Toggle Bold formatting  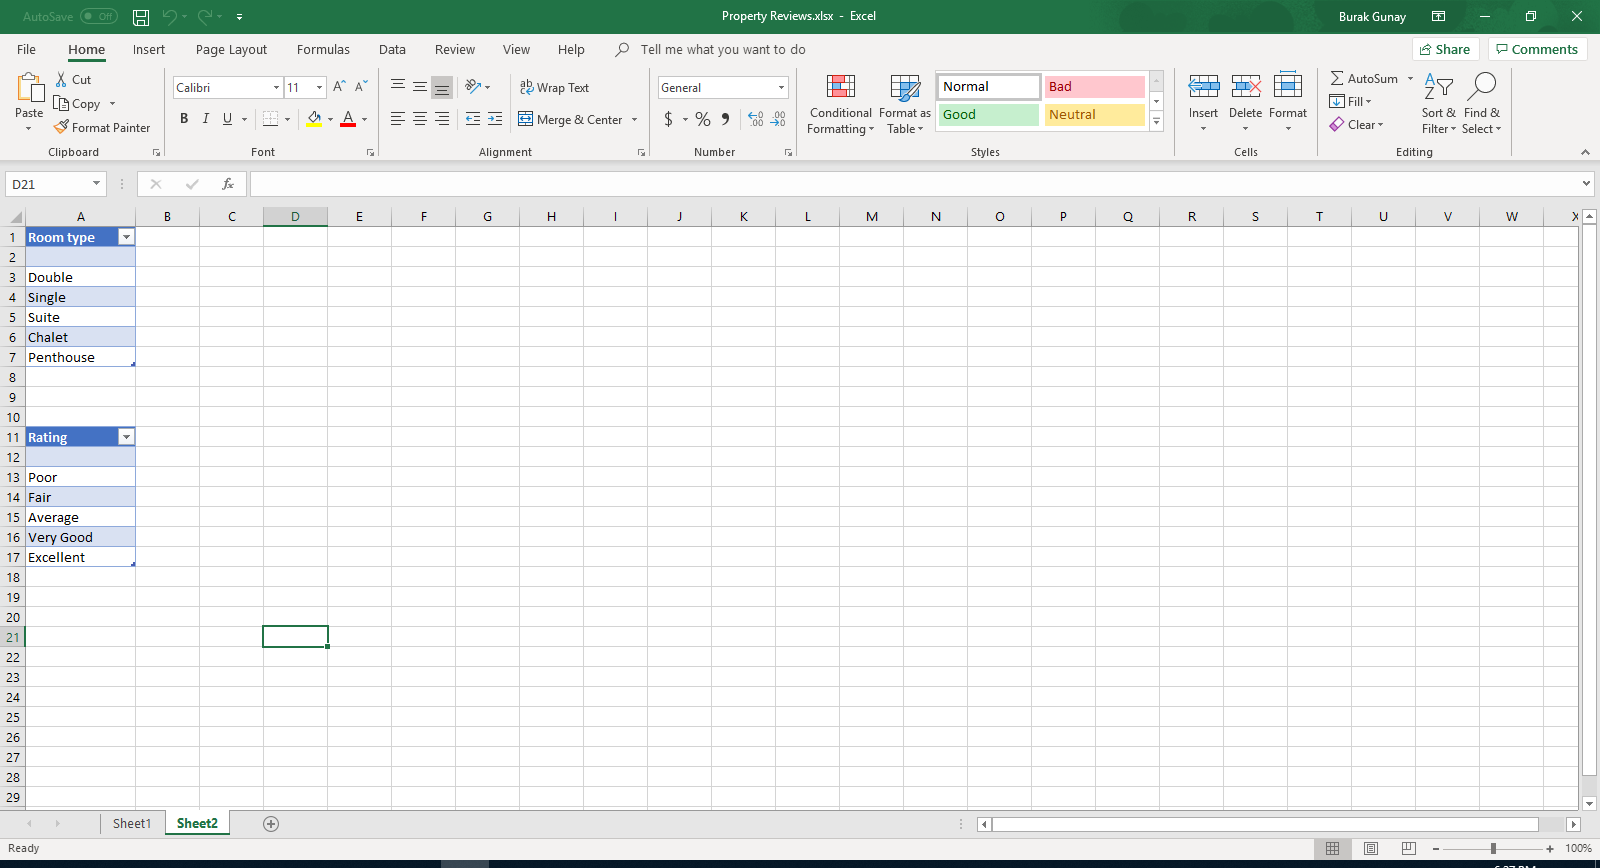pos(184,119)
